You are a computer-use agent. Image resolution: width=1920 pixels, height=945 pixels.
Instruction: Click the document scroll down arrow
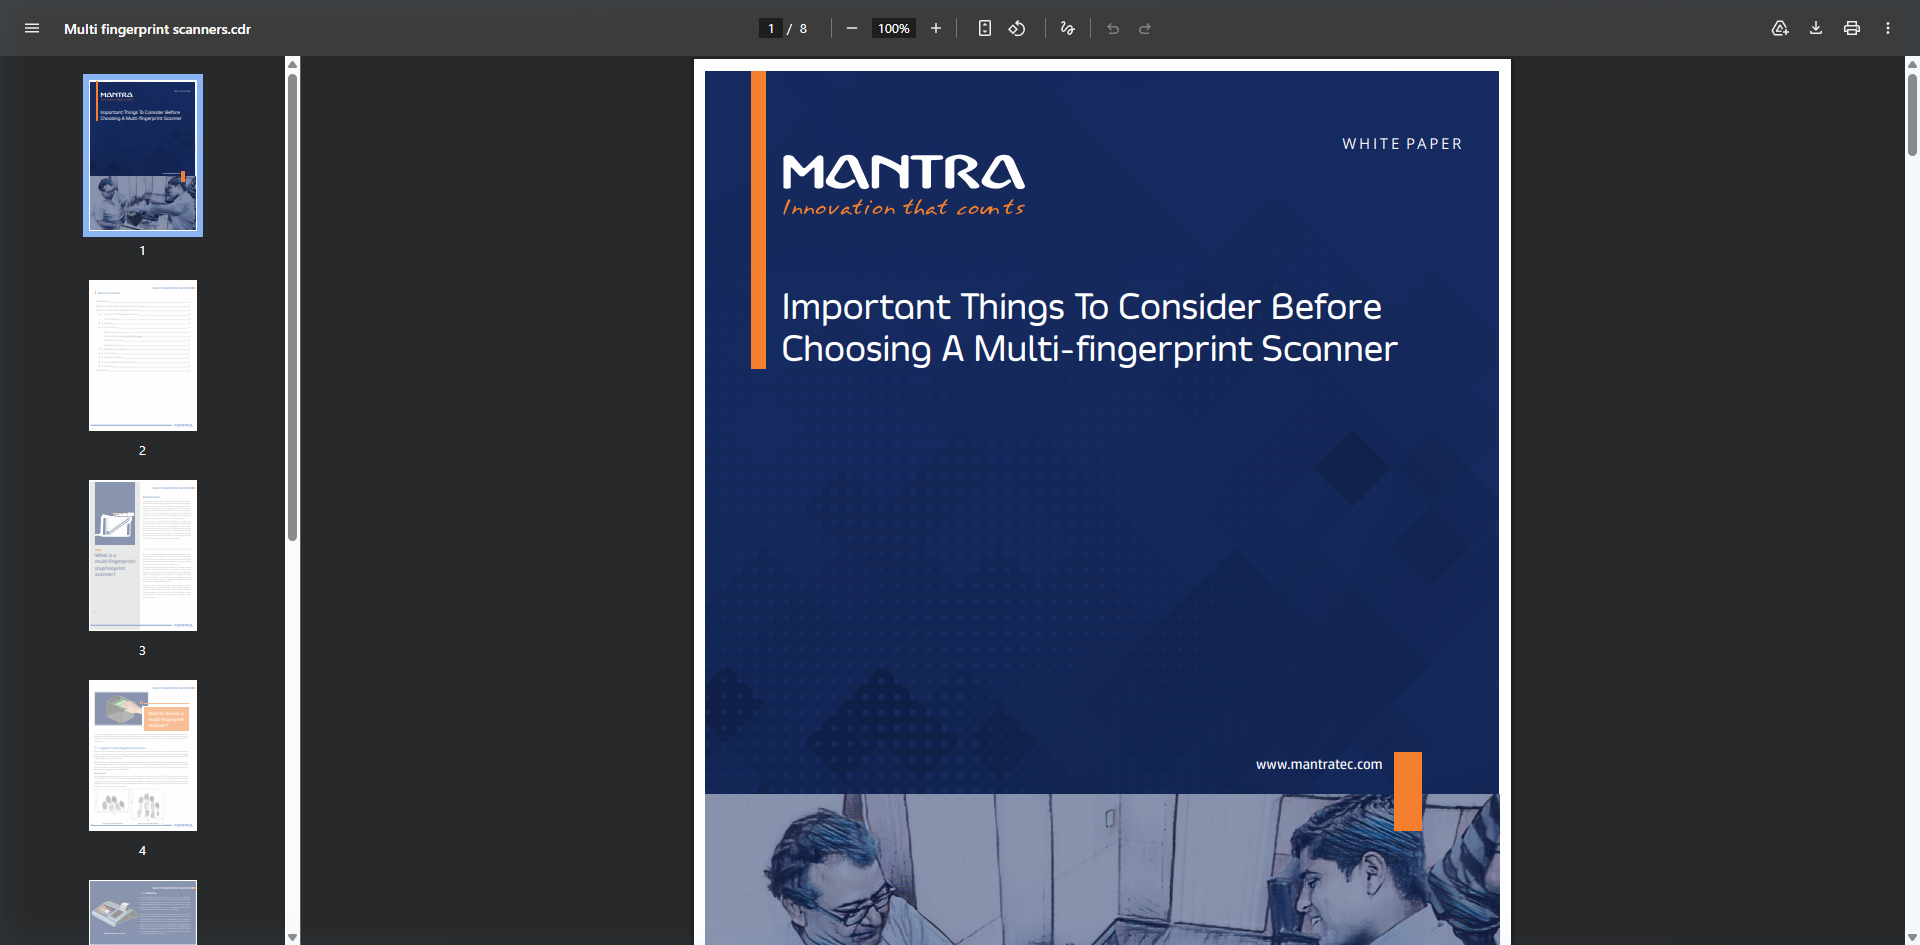pyautogui.click(x=1912, y=937)
